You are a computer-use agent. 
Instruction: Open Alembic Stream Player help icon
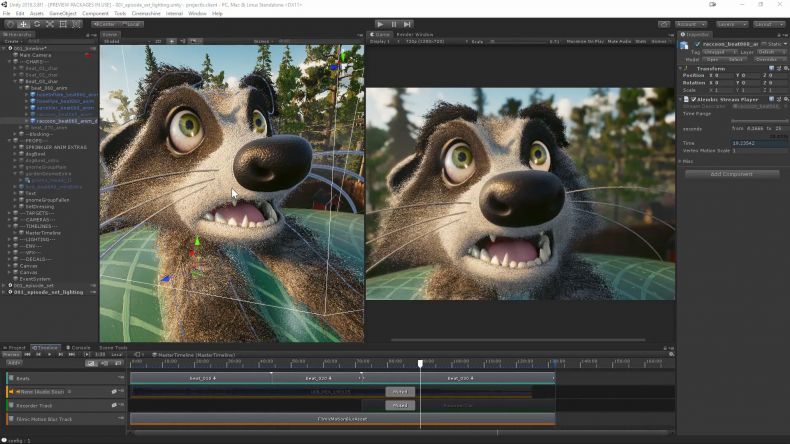771,99
